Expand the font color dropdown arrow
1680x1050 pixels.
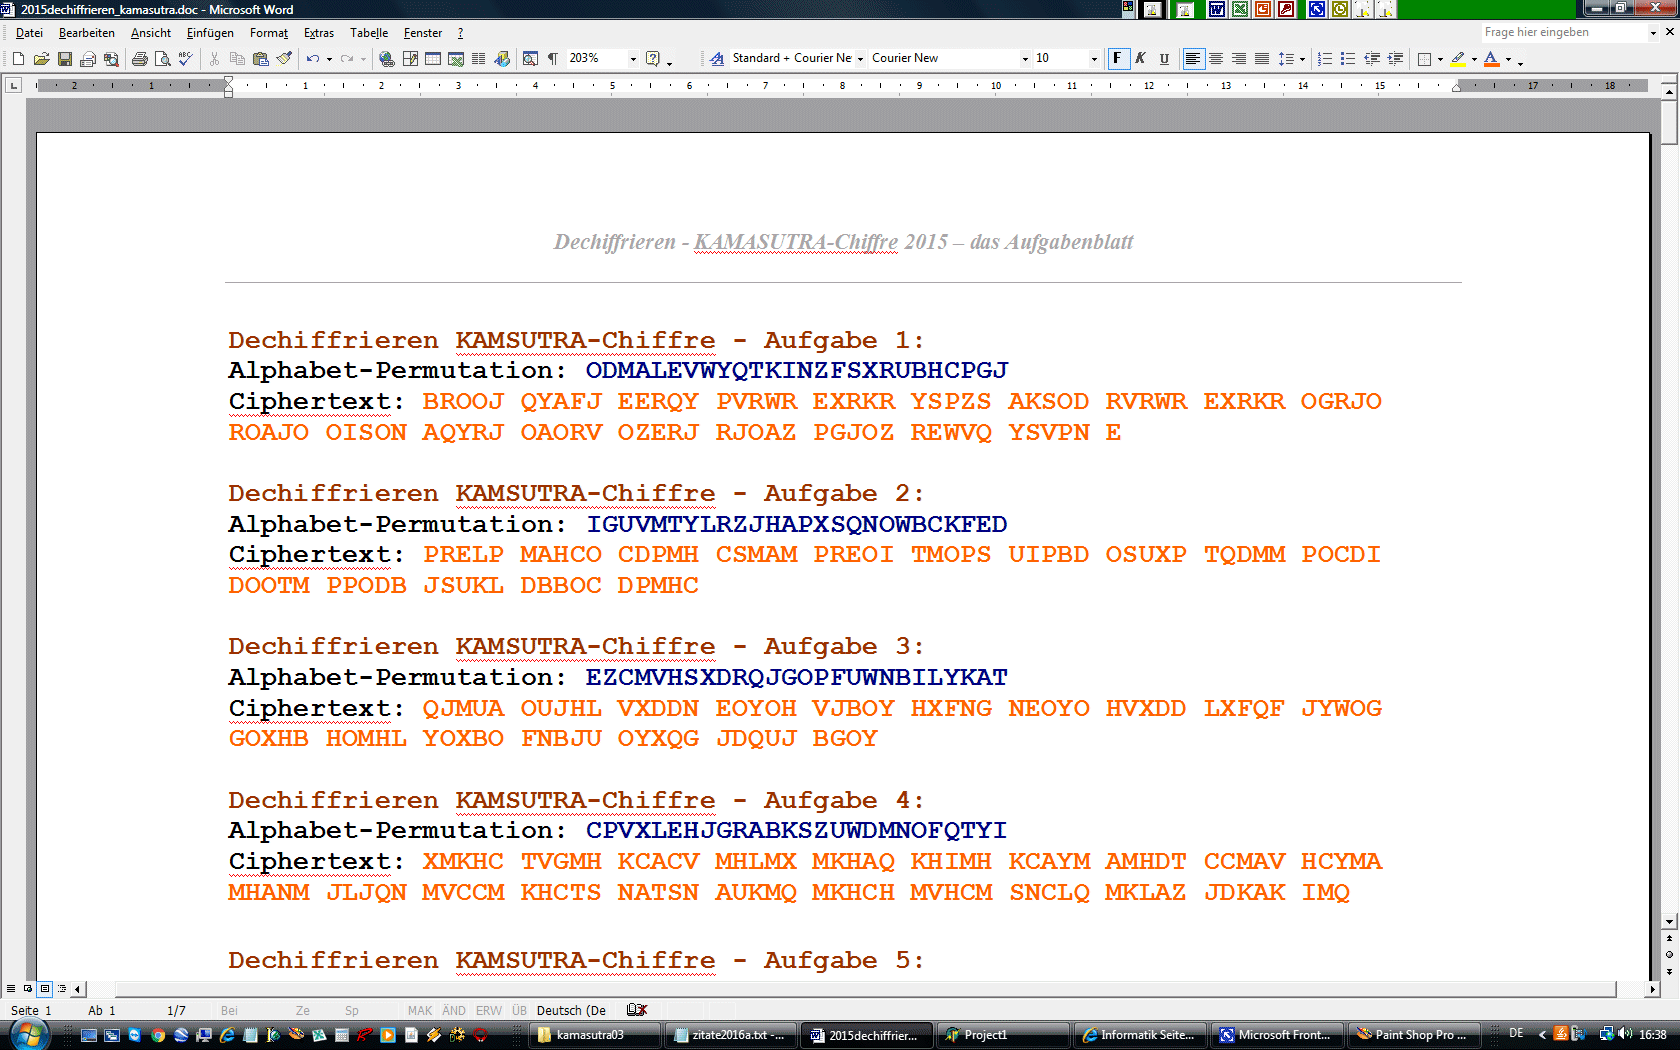[1508, 59]
